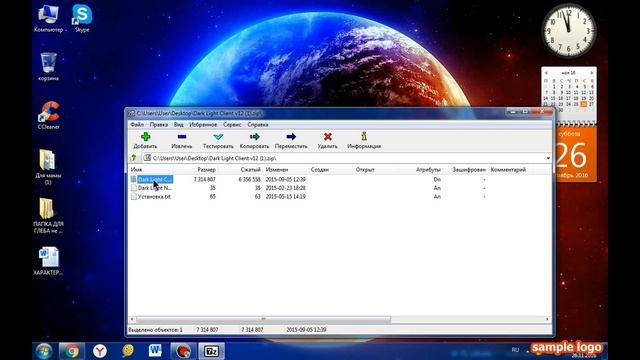Open the Skype desktop icon

pos(82,18)
